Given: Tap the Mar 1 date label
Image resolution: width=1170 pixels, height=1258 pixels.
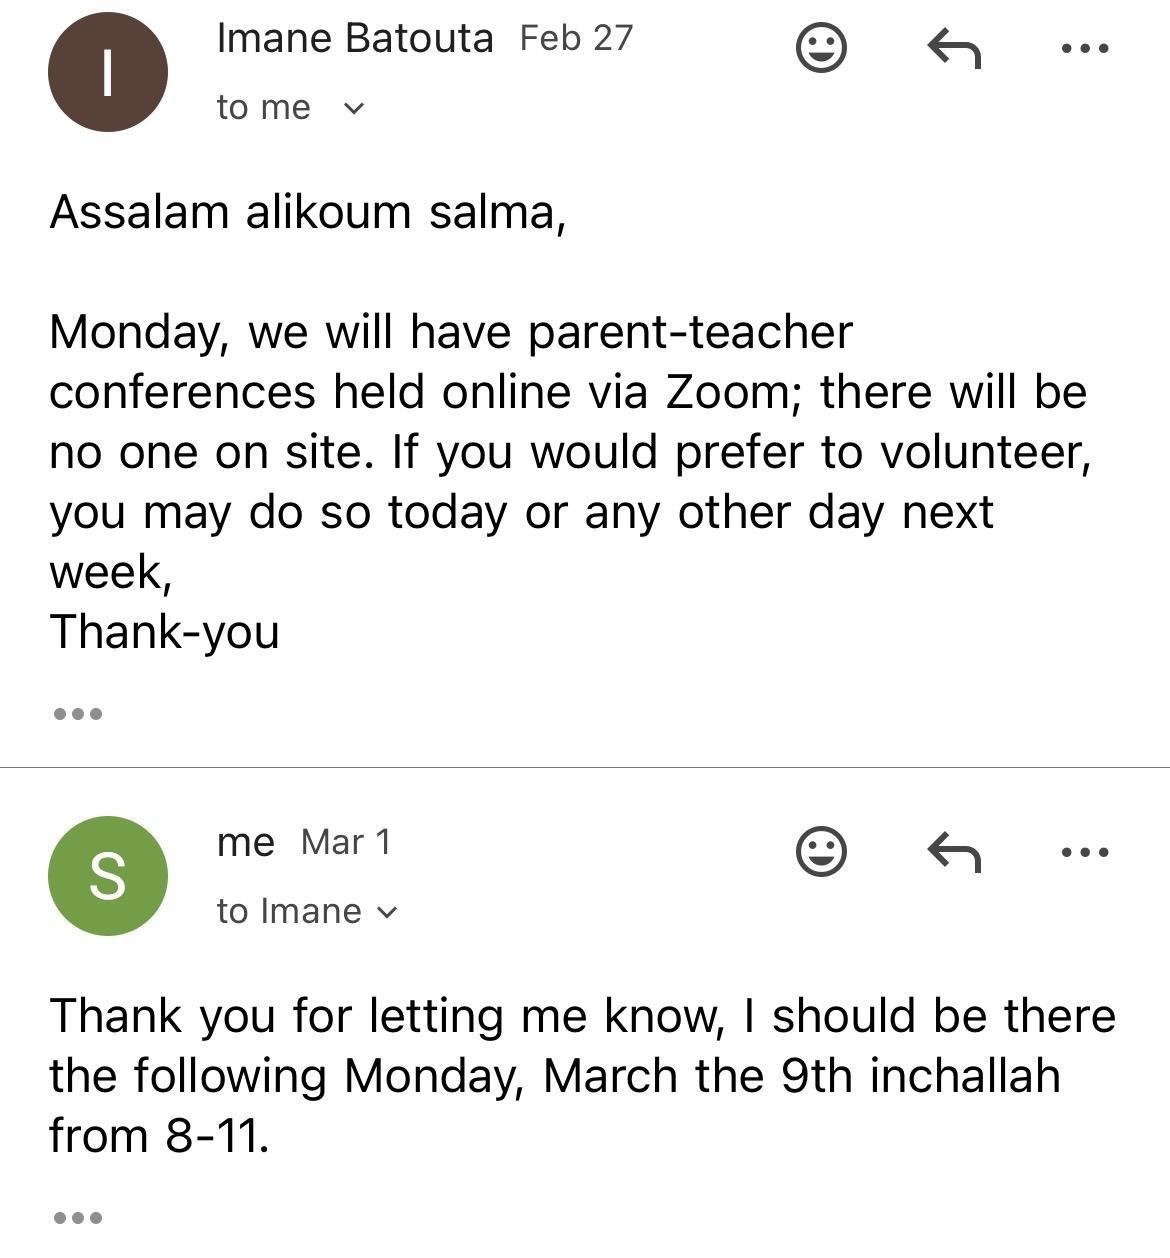Looking at the screenshot, I should pos(346,842).
